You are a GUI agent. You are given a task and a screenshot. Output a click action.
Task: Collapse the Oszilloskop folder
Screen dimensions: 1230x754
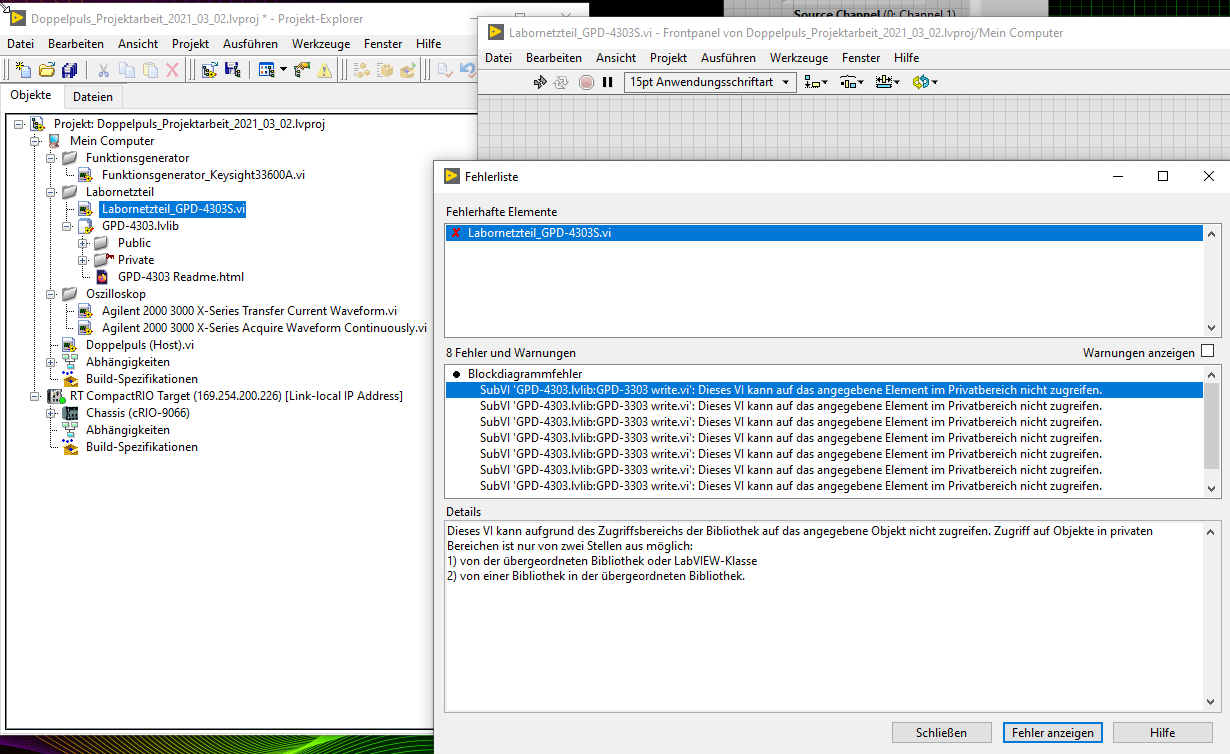click(51, 294)
